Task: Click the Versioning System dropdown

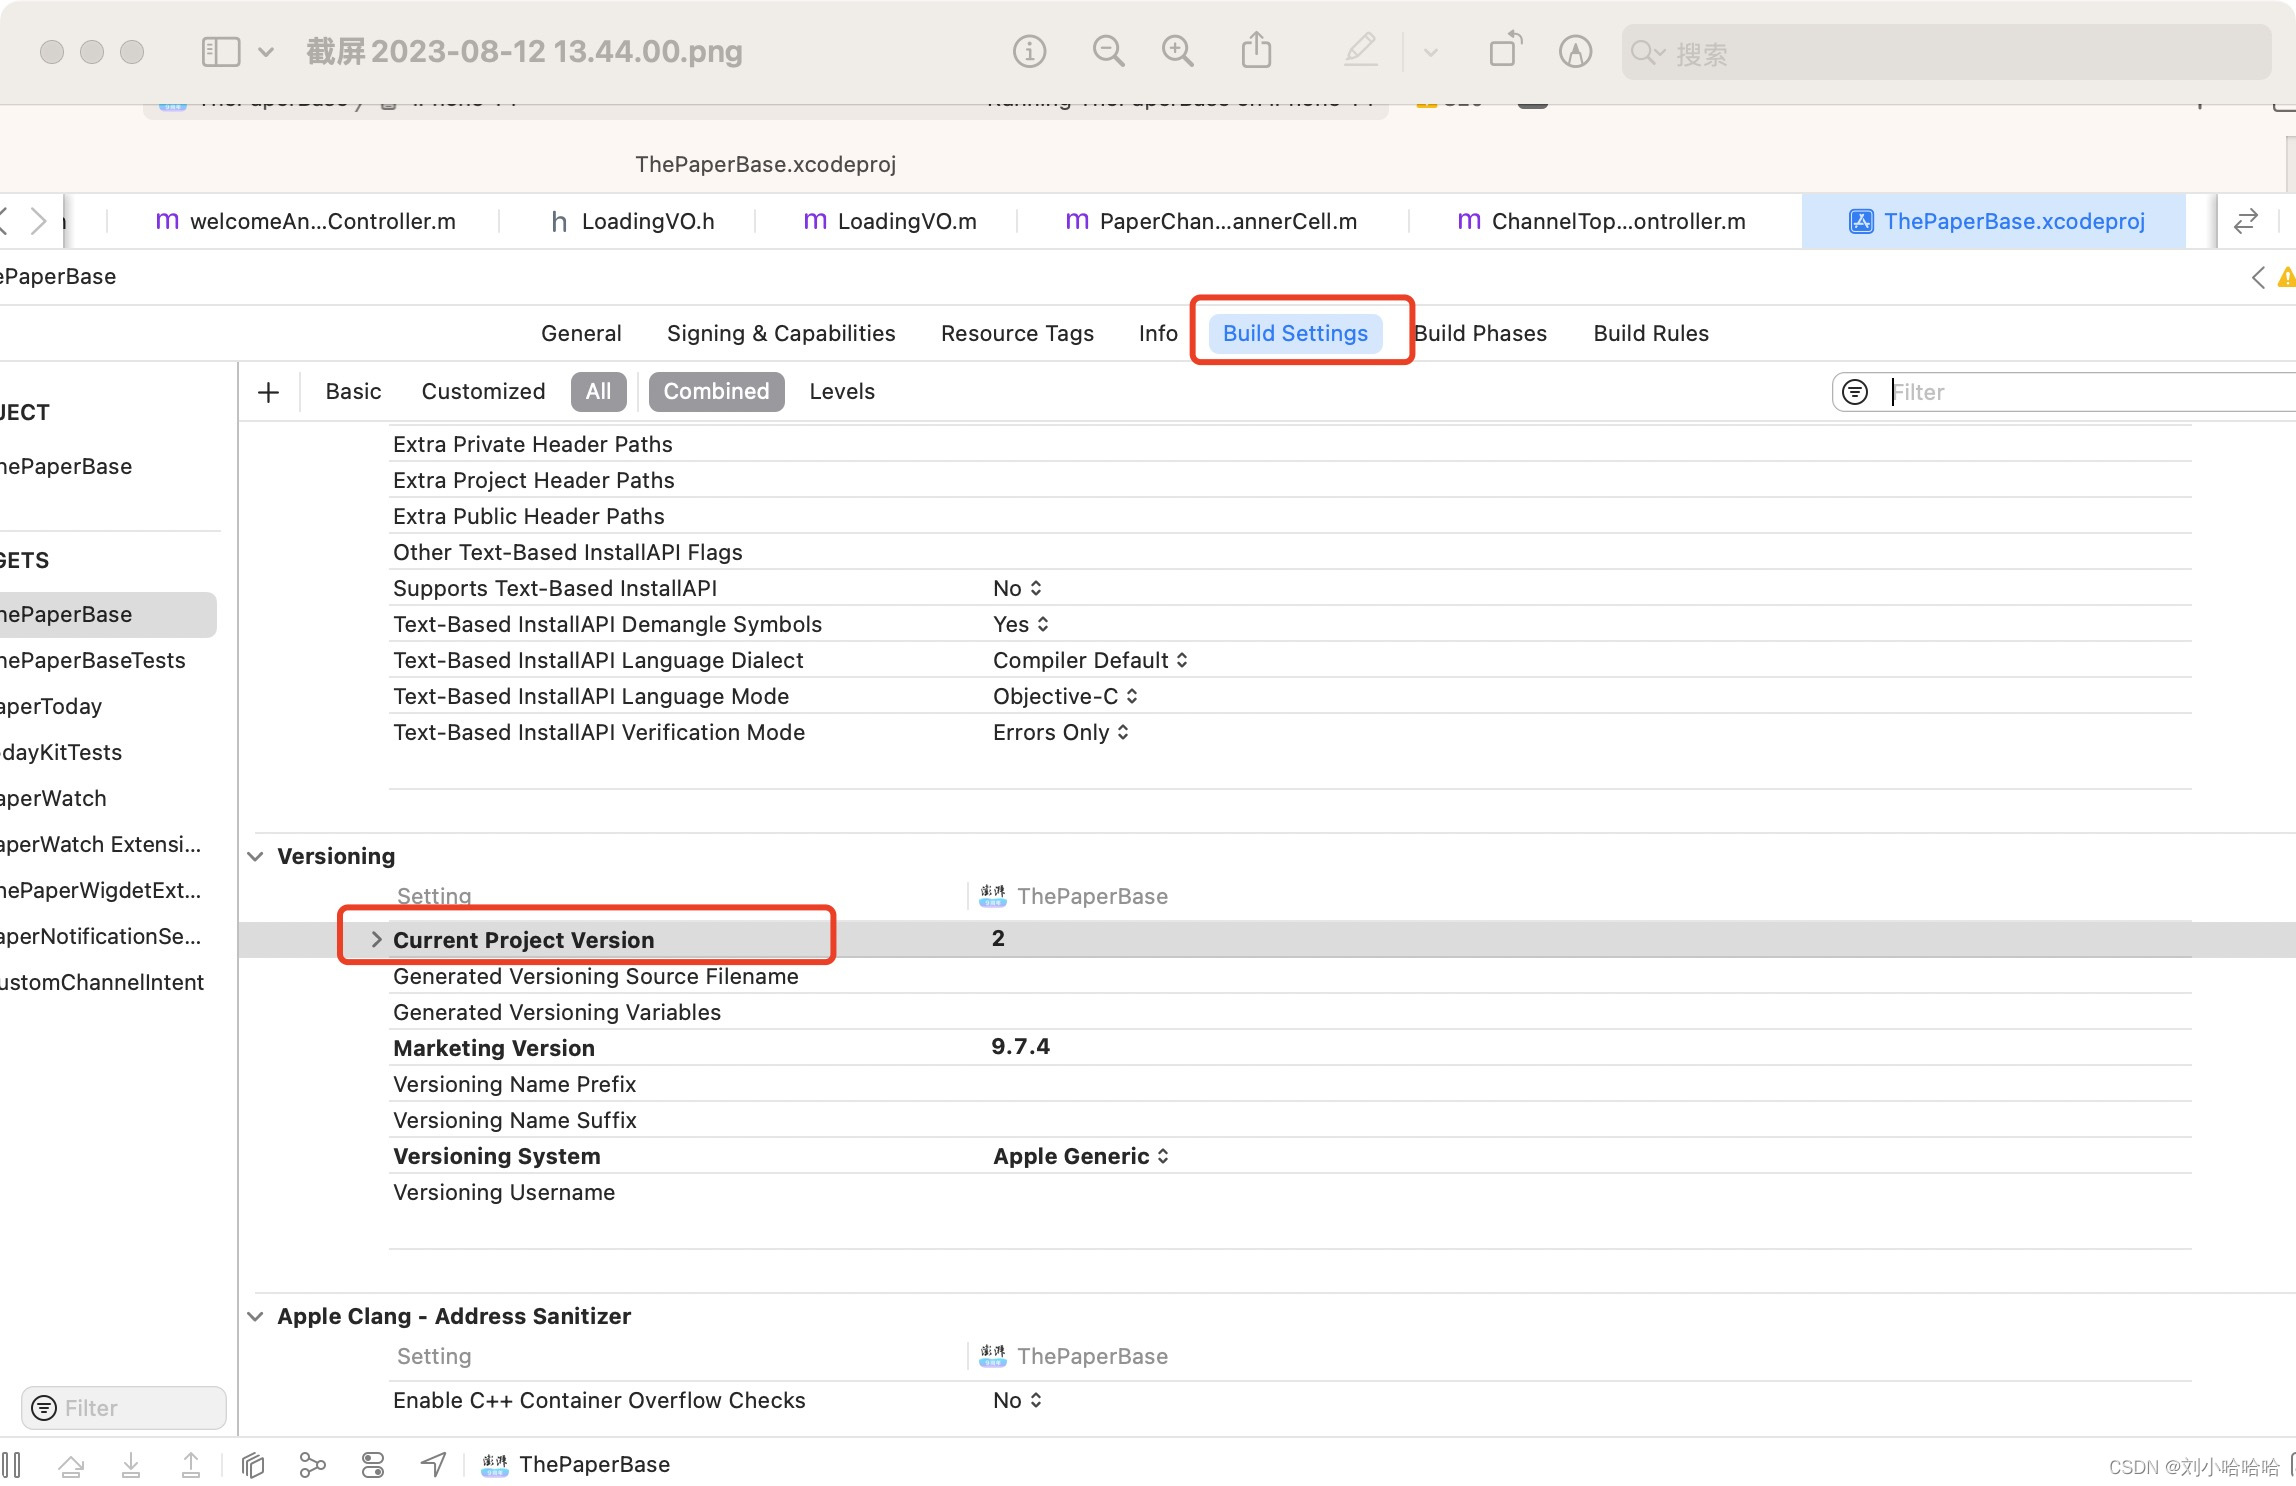Action: pos(1079,1156)
